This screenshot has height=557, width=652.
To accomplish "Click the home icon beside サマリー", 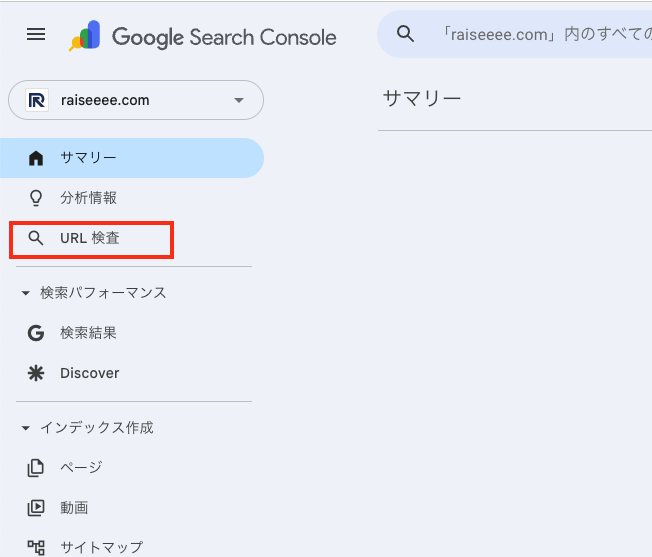I will tap(36, 158).
